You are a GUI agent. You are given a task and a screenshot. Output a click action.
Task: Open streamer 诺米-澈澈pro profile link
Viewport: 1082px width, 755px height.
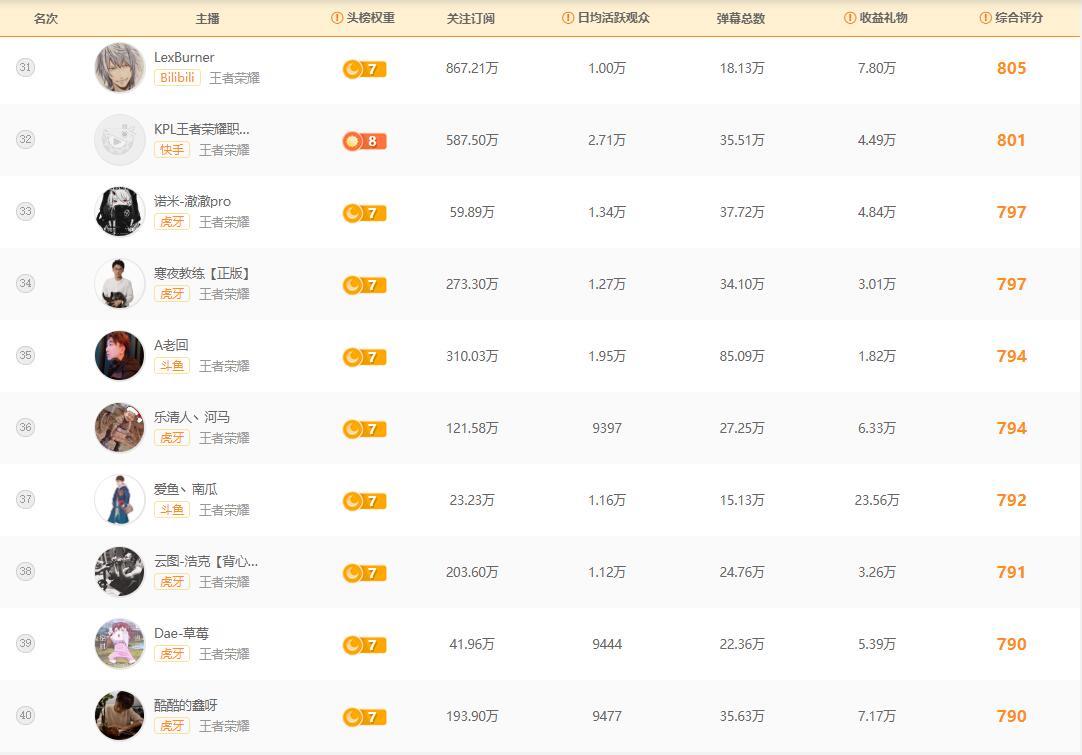(192, 201)
